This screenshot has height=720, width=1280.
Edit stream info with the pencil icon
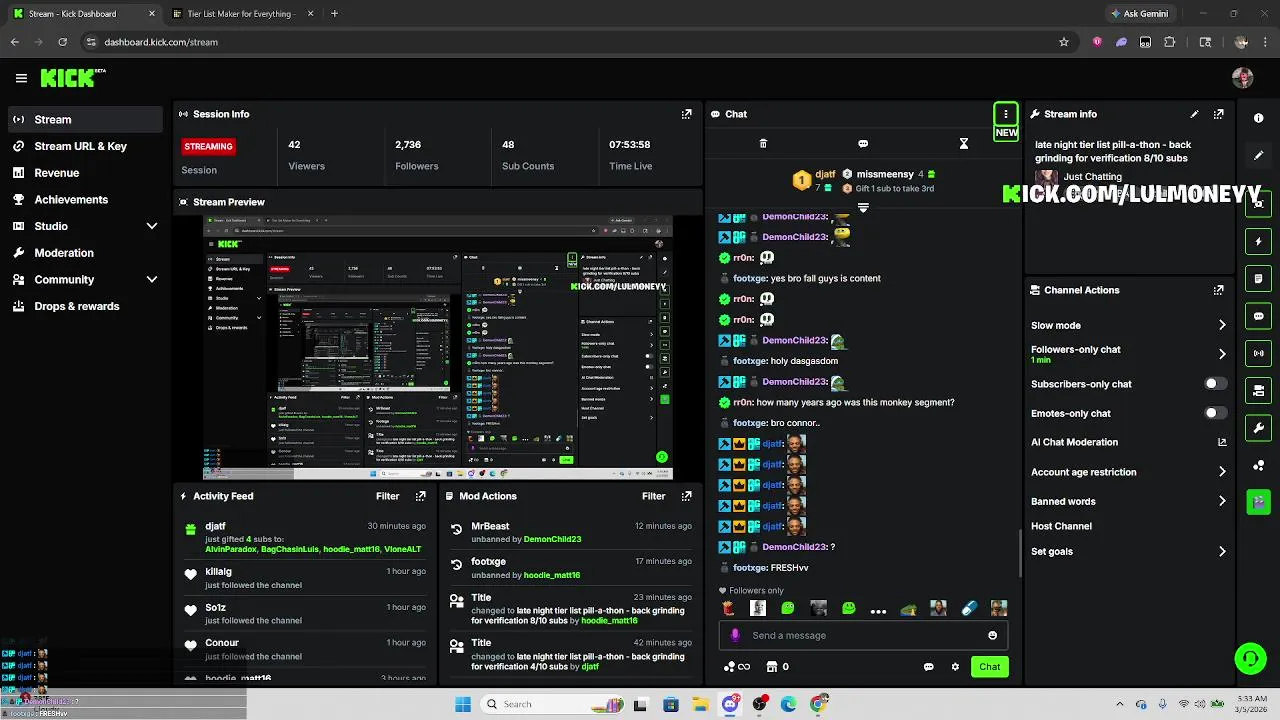point(1194,114)
